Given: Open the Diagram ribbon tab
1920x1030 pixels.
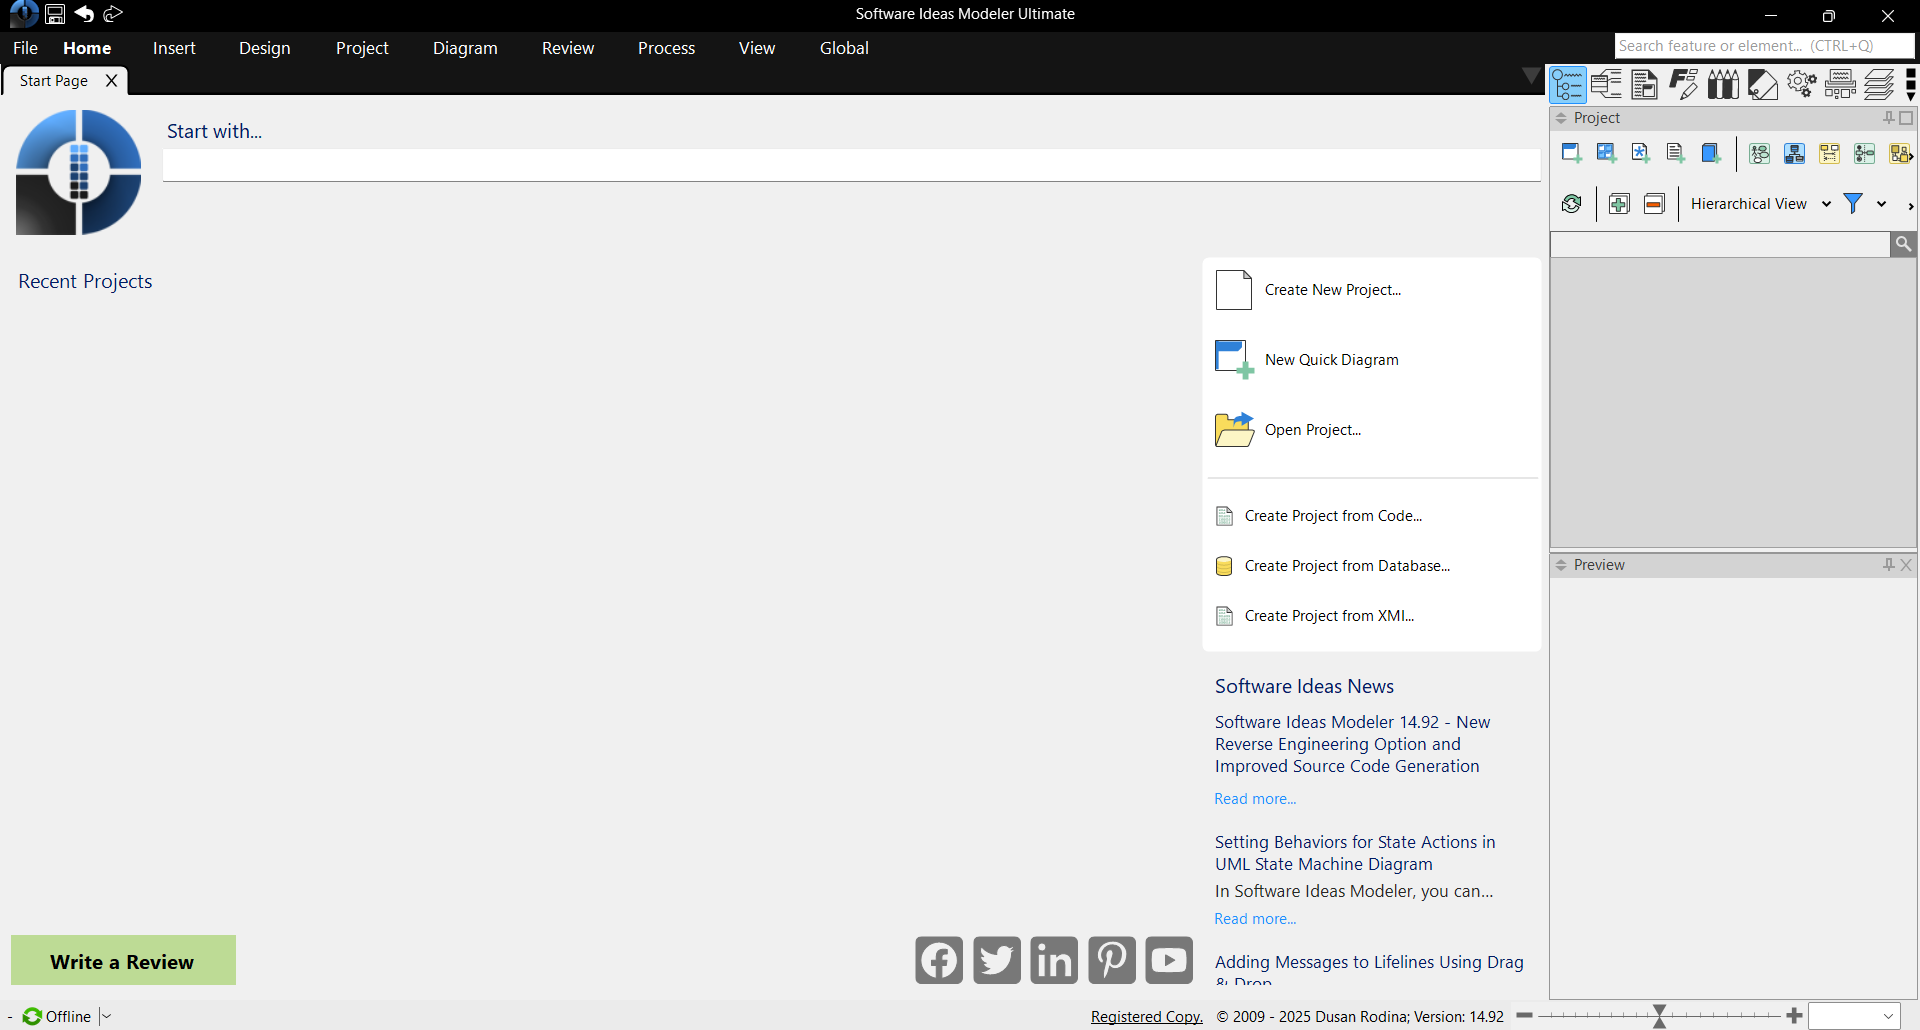Looking at the screenshot, I should tap(465, 48).
